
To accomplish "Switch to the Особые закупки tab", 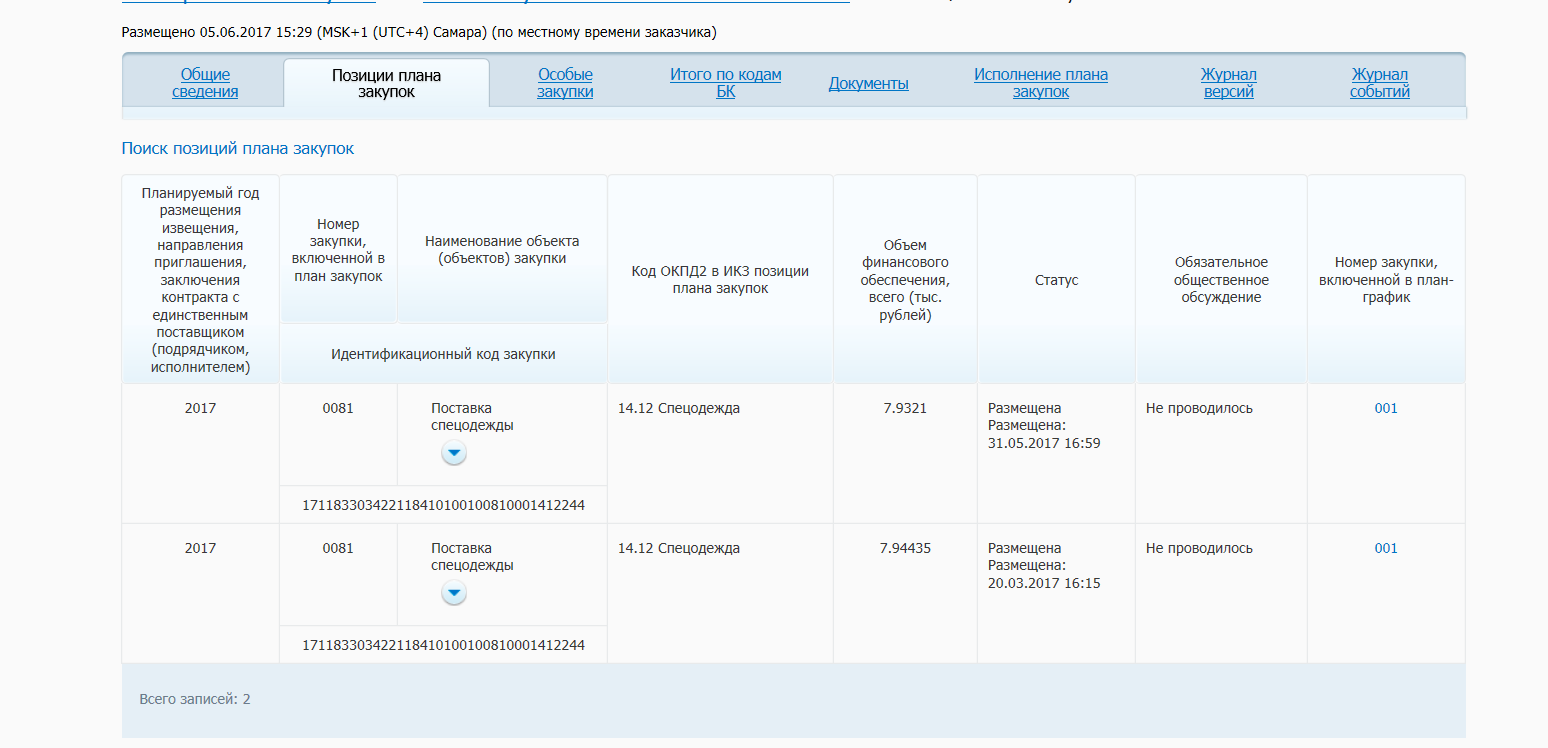I will click(x=565, y=83).
